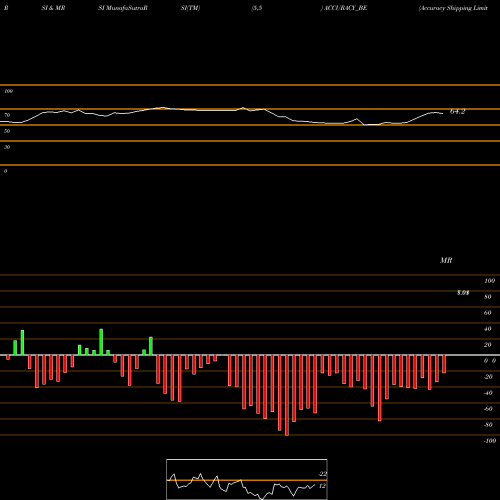Click the "SI & MR" header label
The image size is (500, 500).
coord(53,8)
